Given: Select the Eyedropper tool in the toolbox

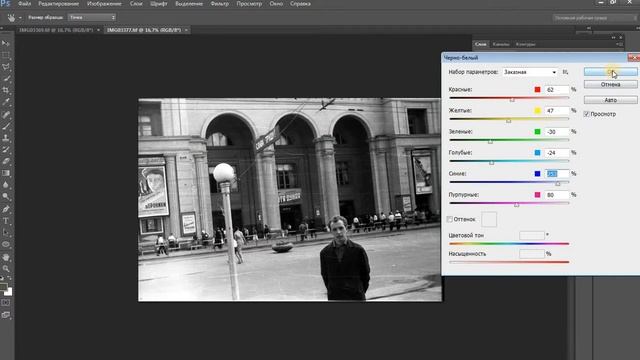Looking at the screenshot, I should (x=6, y=102).
